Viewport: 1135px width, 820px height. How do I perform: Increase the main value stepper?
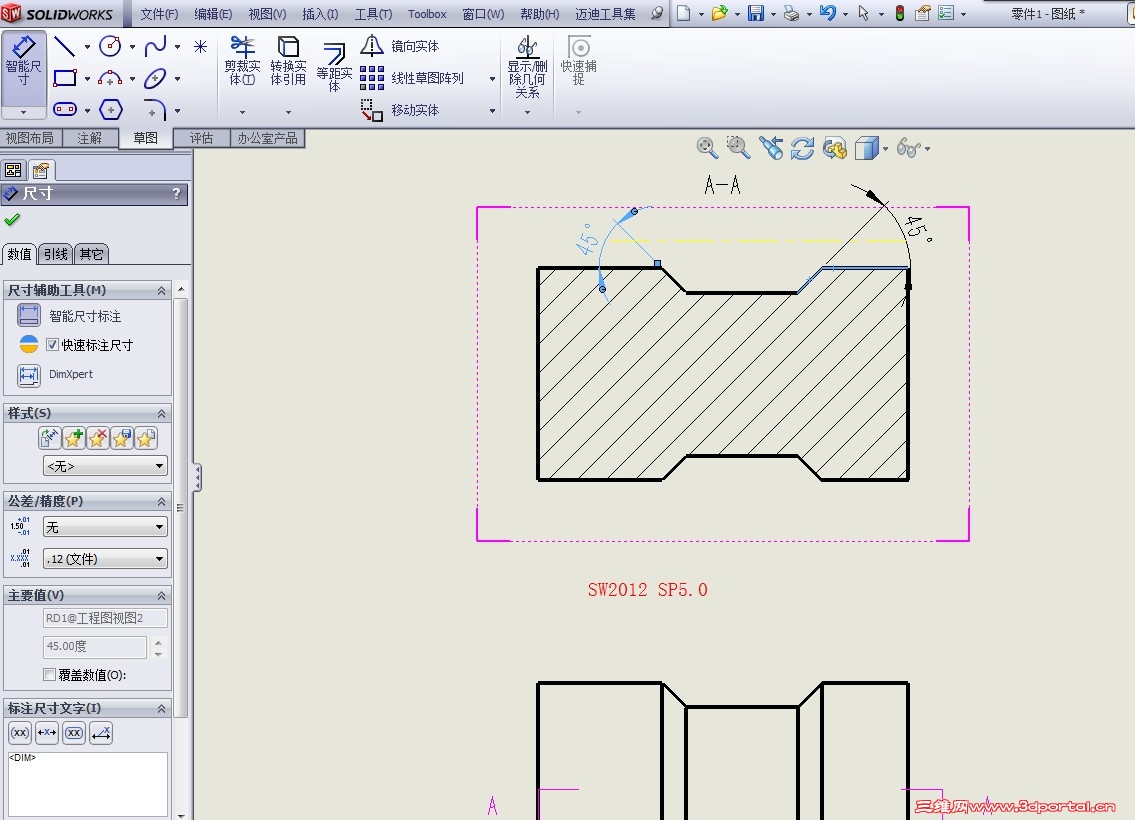click(159, 641)
